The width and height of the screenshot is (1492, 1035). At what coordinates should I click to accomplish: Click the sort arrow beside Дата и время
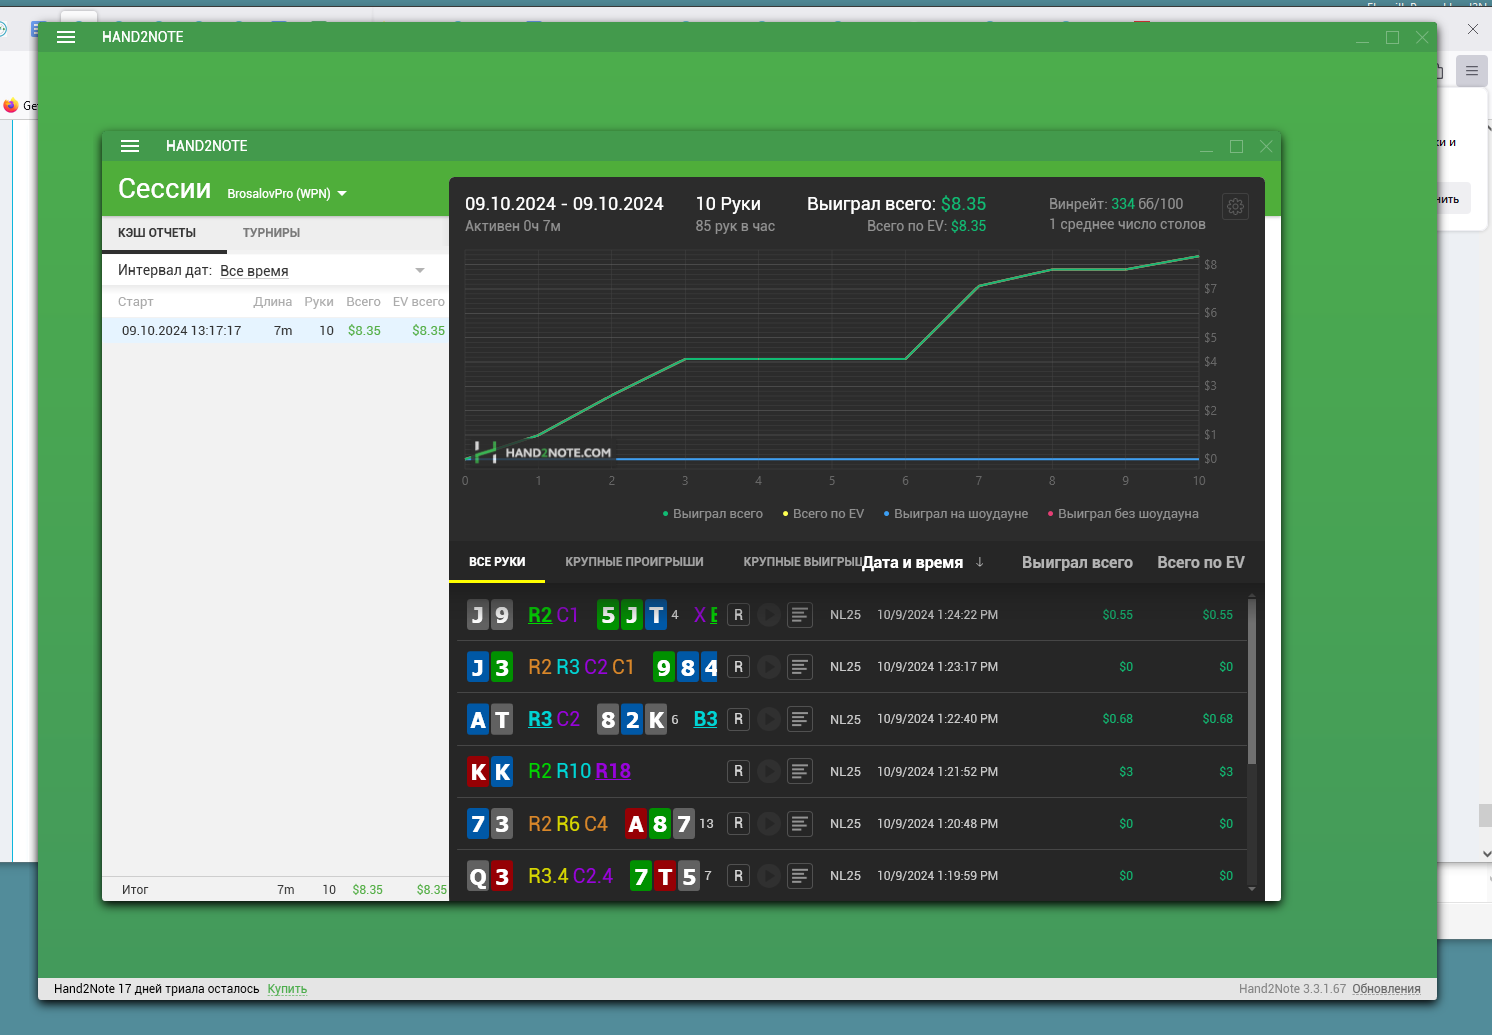980,562
